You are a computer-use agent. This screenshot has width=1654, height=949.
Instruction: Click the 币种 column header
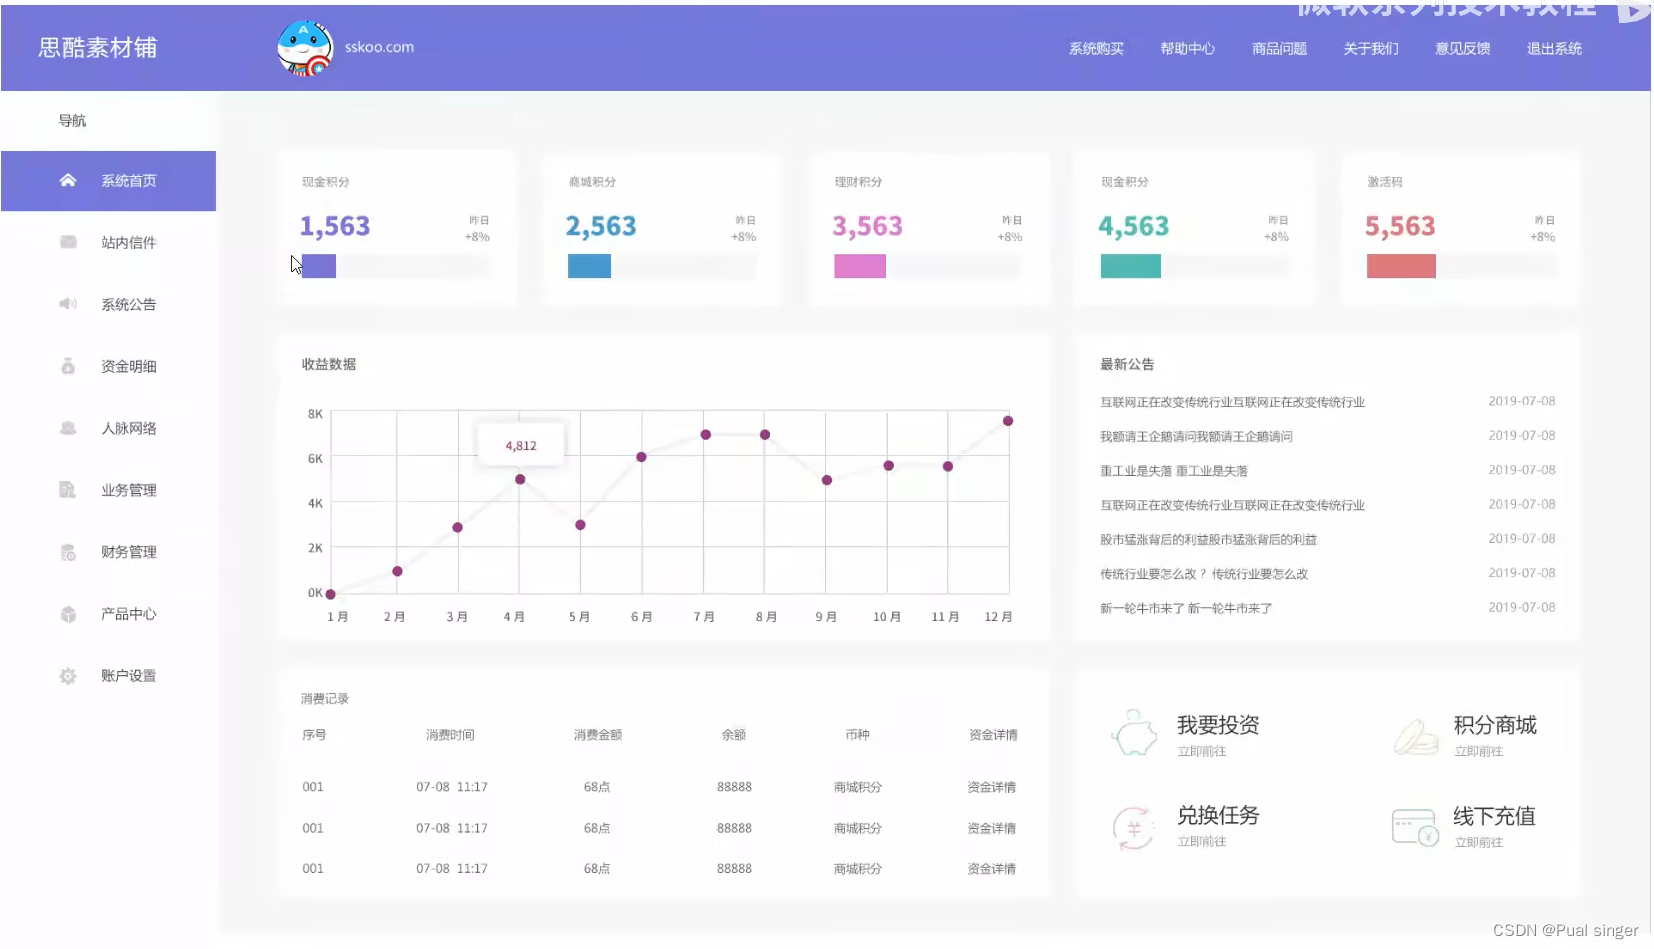click(x=858, y=735)
